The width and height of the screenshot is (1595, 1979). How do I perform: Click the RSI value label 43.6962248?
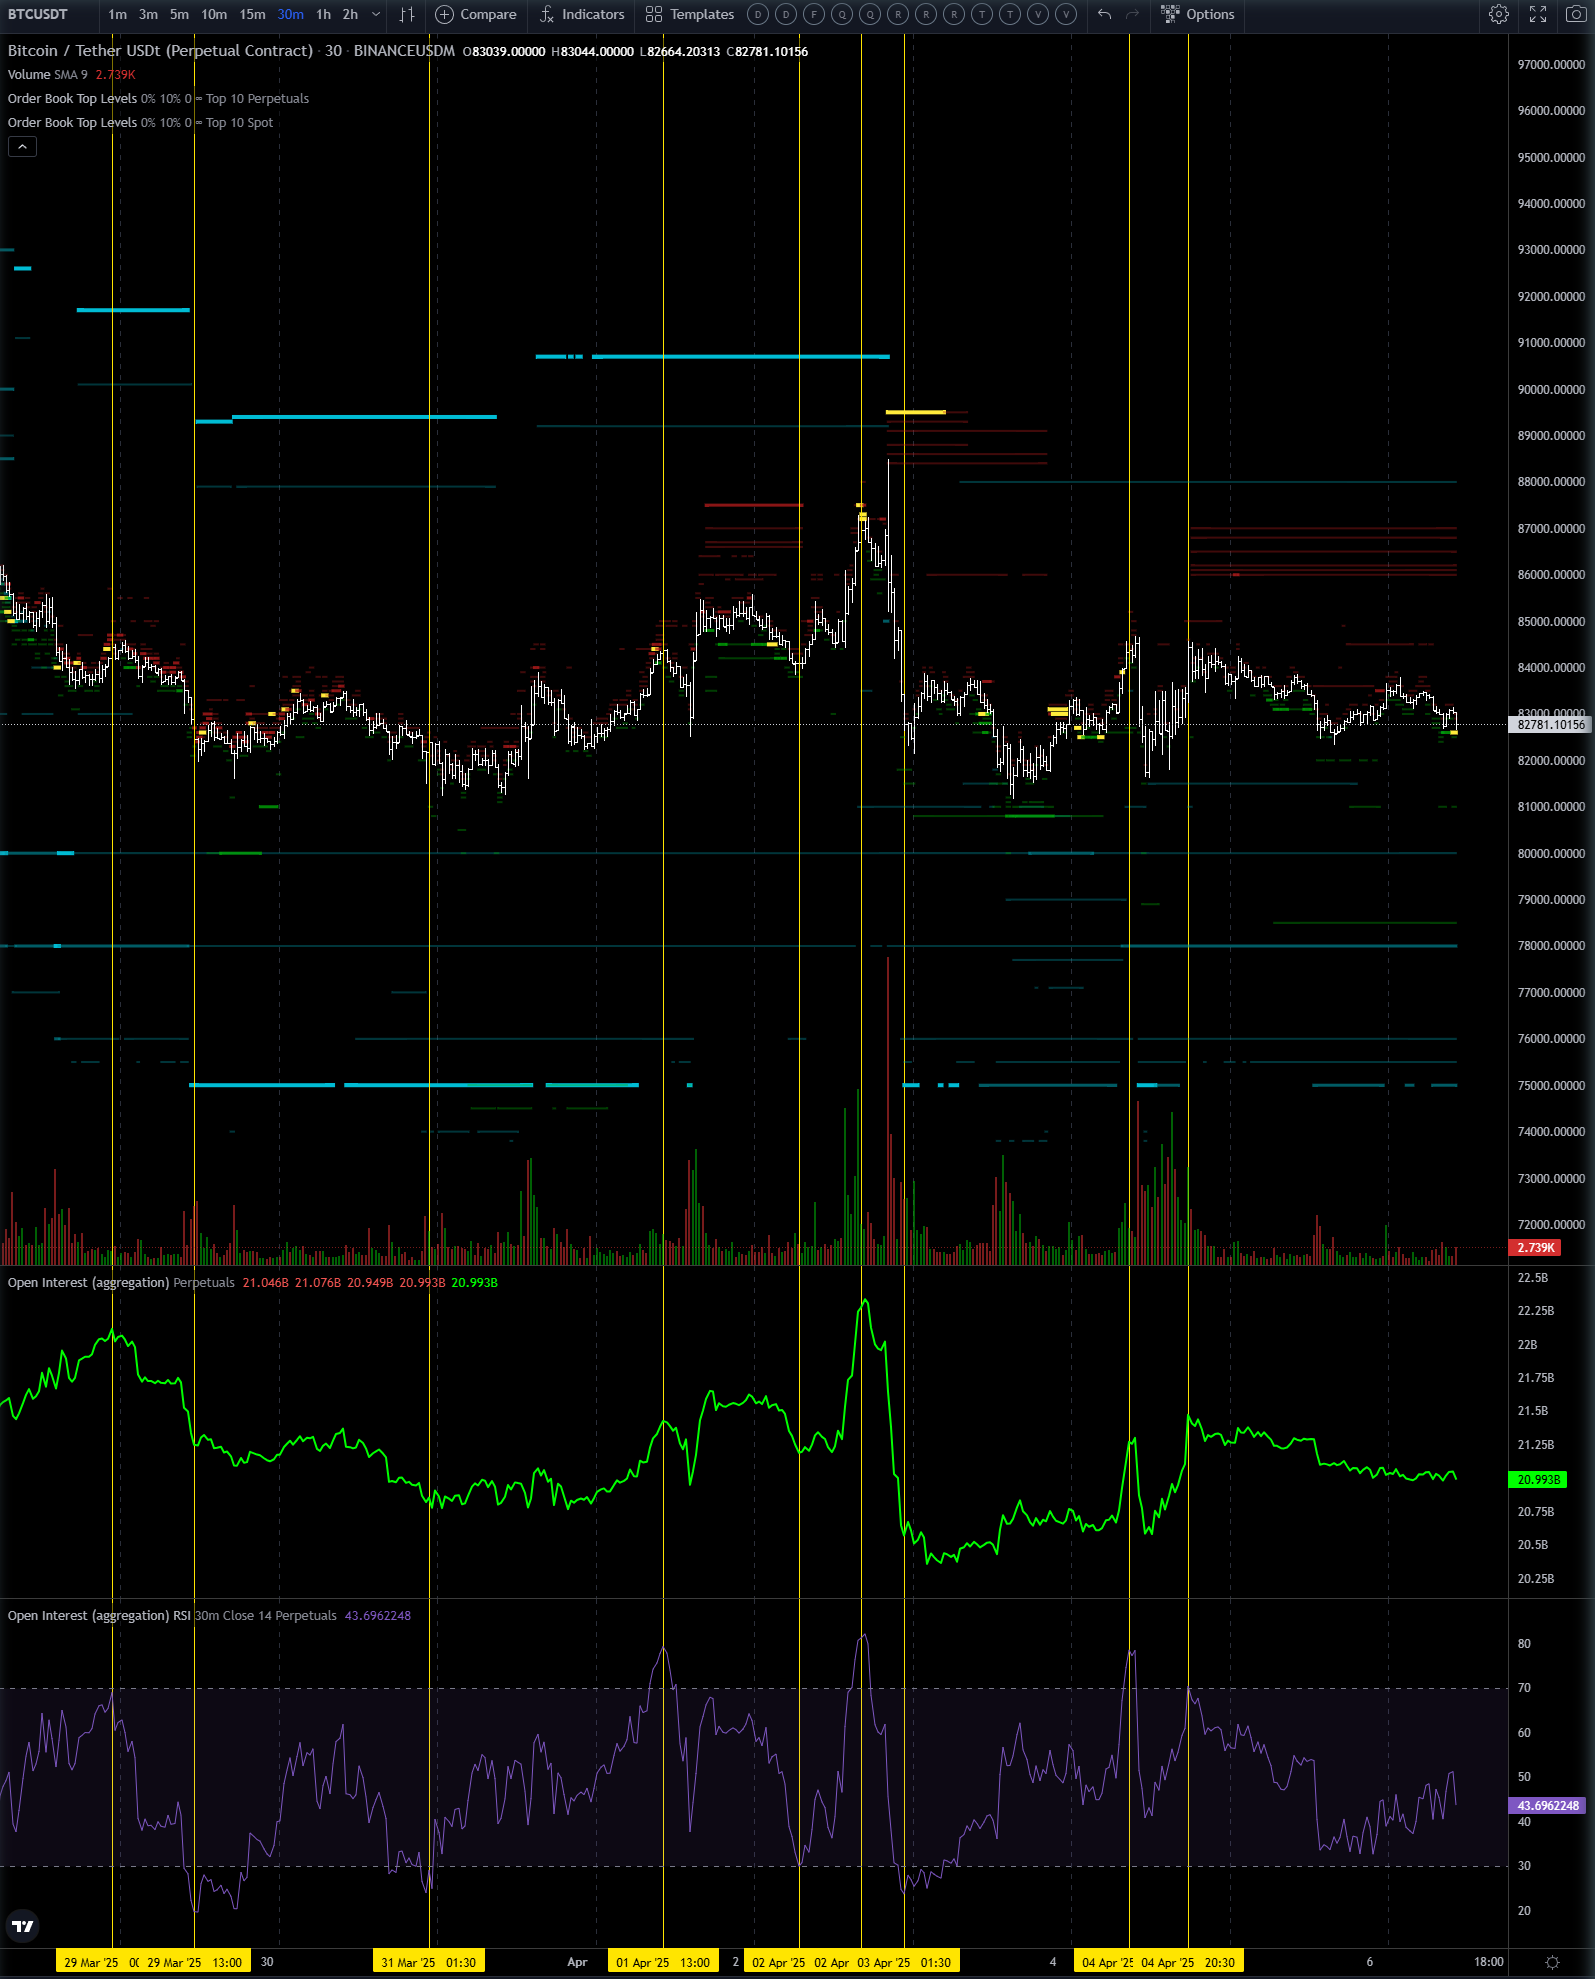(x=1548, y=1806)
